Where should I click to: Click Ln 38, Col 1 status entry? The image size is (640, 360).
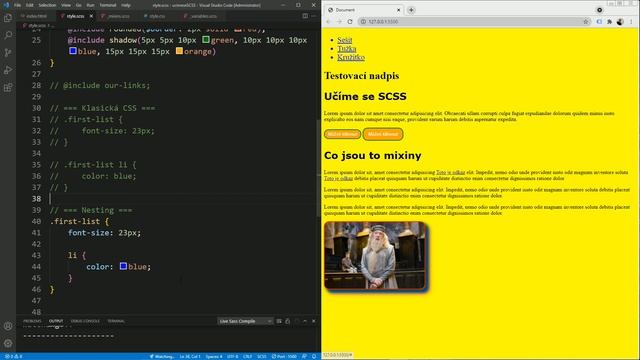[190, 356]
